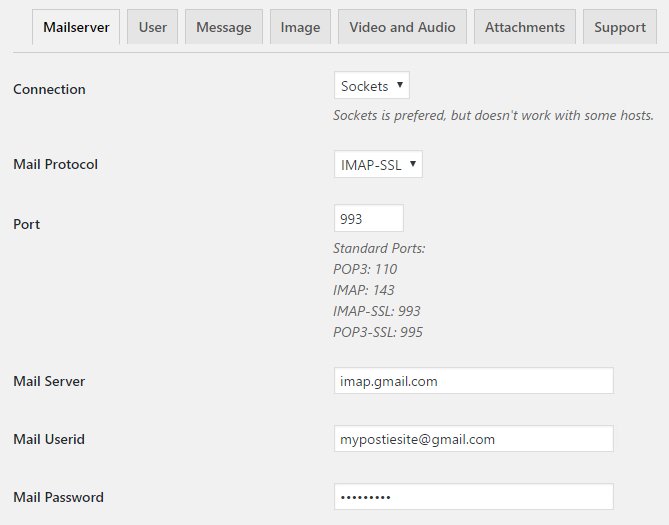
Task: Open the Video and Audio tab
Action: pyautogui.click(x=402, y=27)
